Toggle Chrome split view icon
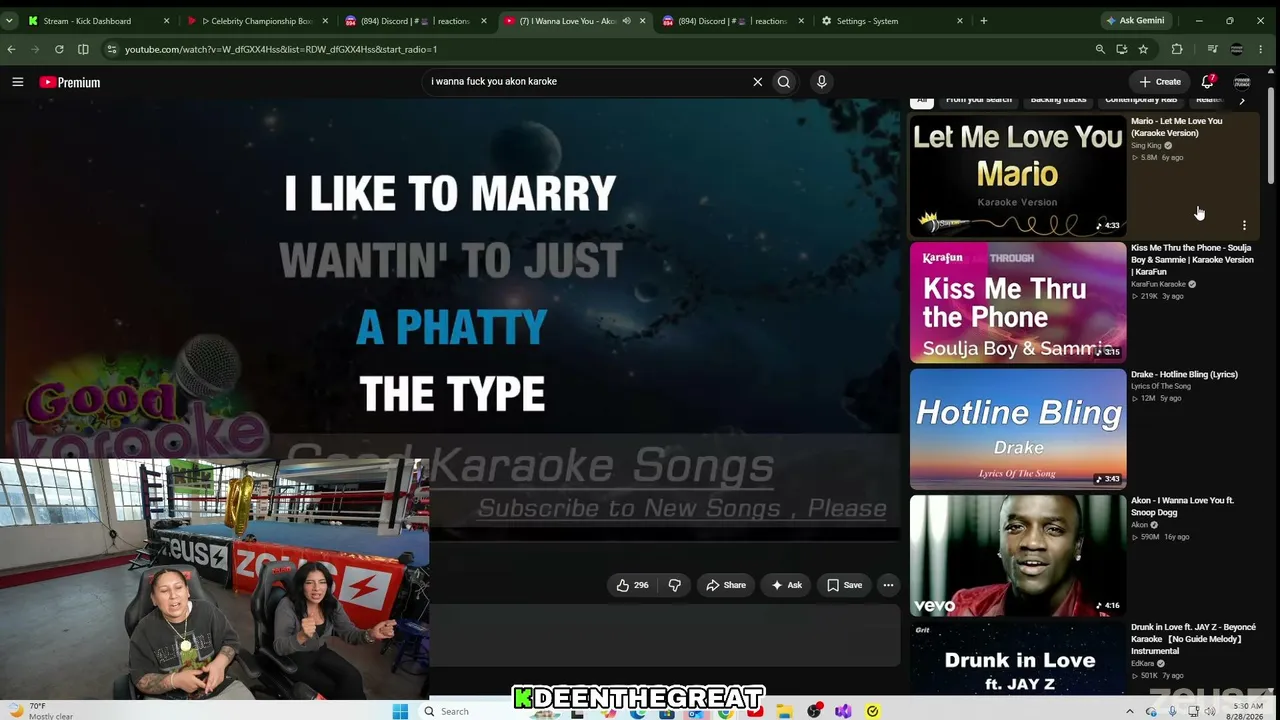This screenshot has height=720, width=1280. pyautogui.click(x=83, y=49)
